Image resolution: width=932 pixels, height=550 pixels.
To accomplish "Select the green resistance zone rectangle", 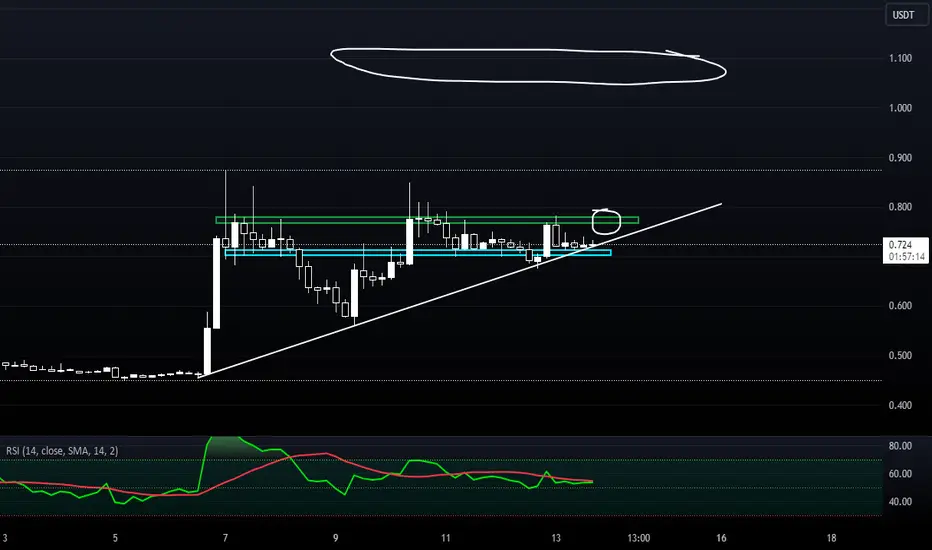I will coord(427,221).
